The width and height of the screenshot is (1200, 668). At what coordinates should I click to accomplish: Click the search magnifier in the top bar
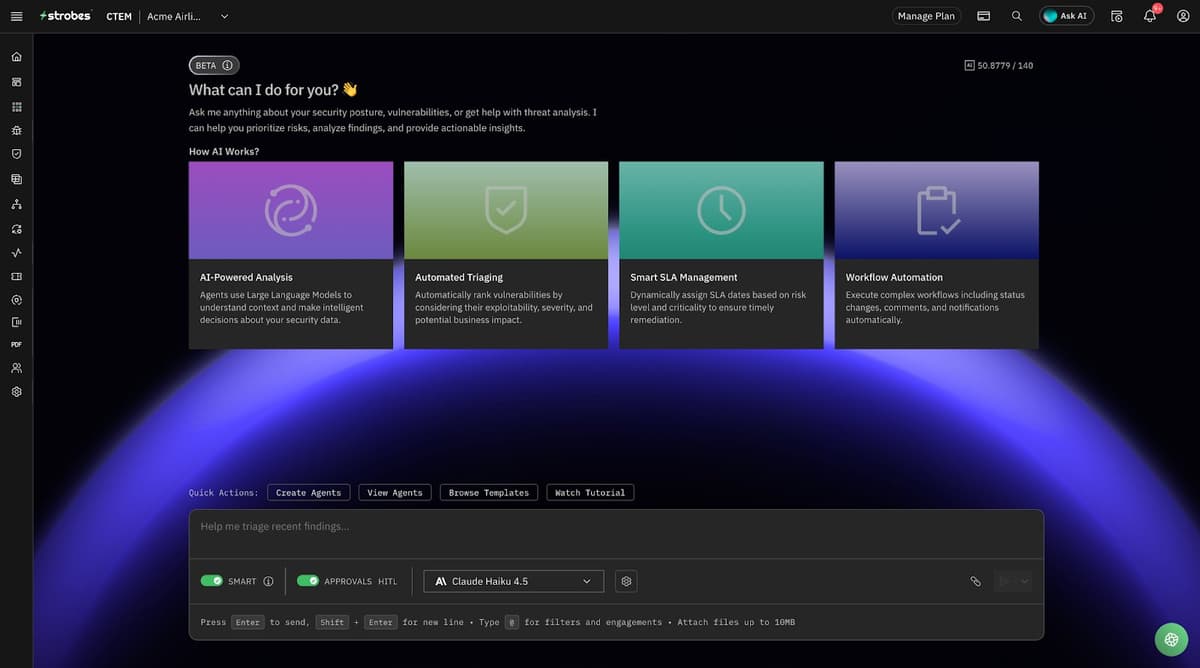click(1017, 16)
